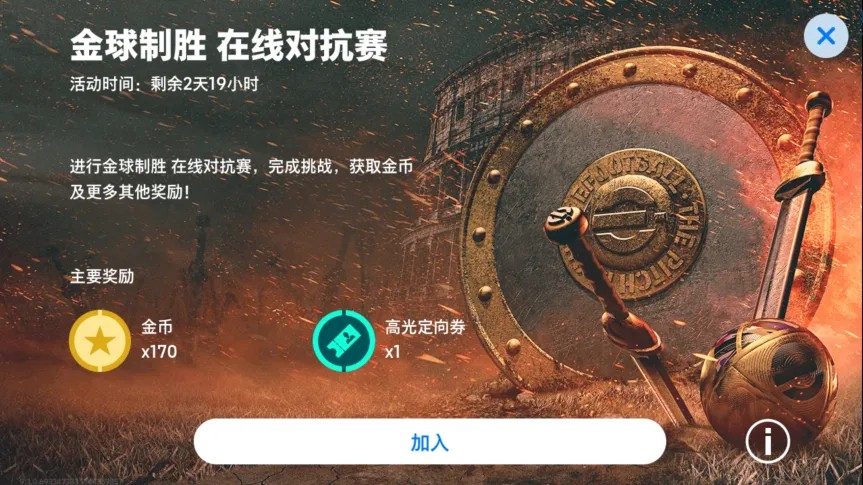Open the event info icon
863x485 pixels.
pos(768,441)
